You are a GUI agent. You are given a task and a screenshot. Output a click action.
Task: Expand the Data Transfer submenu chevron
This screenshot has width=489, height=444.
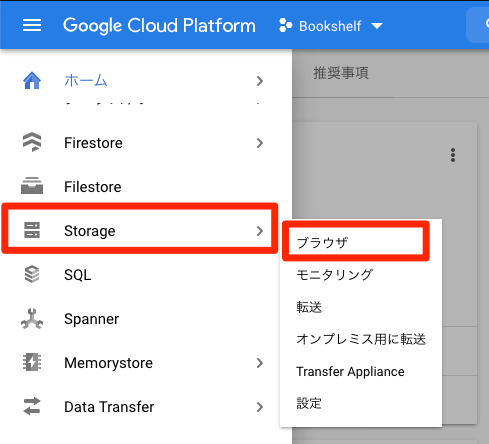(260, 407)
